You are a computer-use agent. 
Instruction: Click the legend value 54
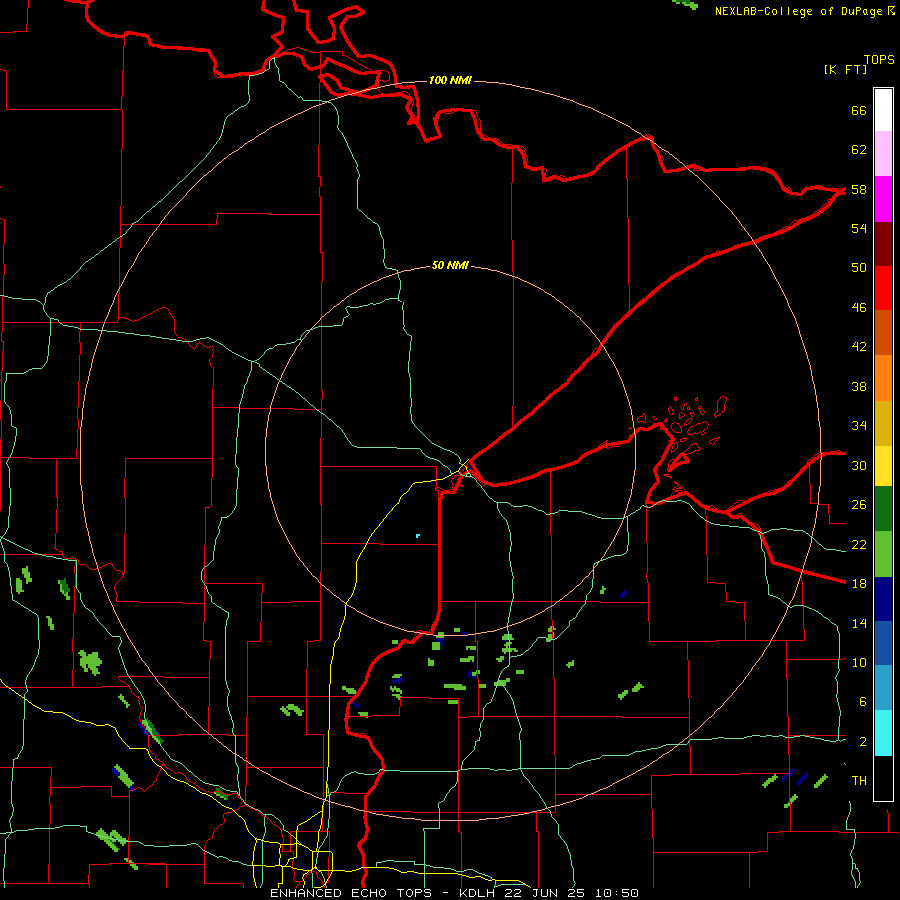[859, 228]
